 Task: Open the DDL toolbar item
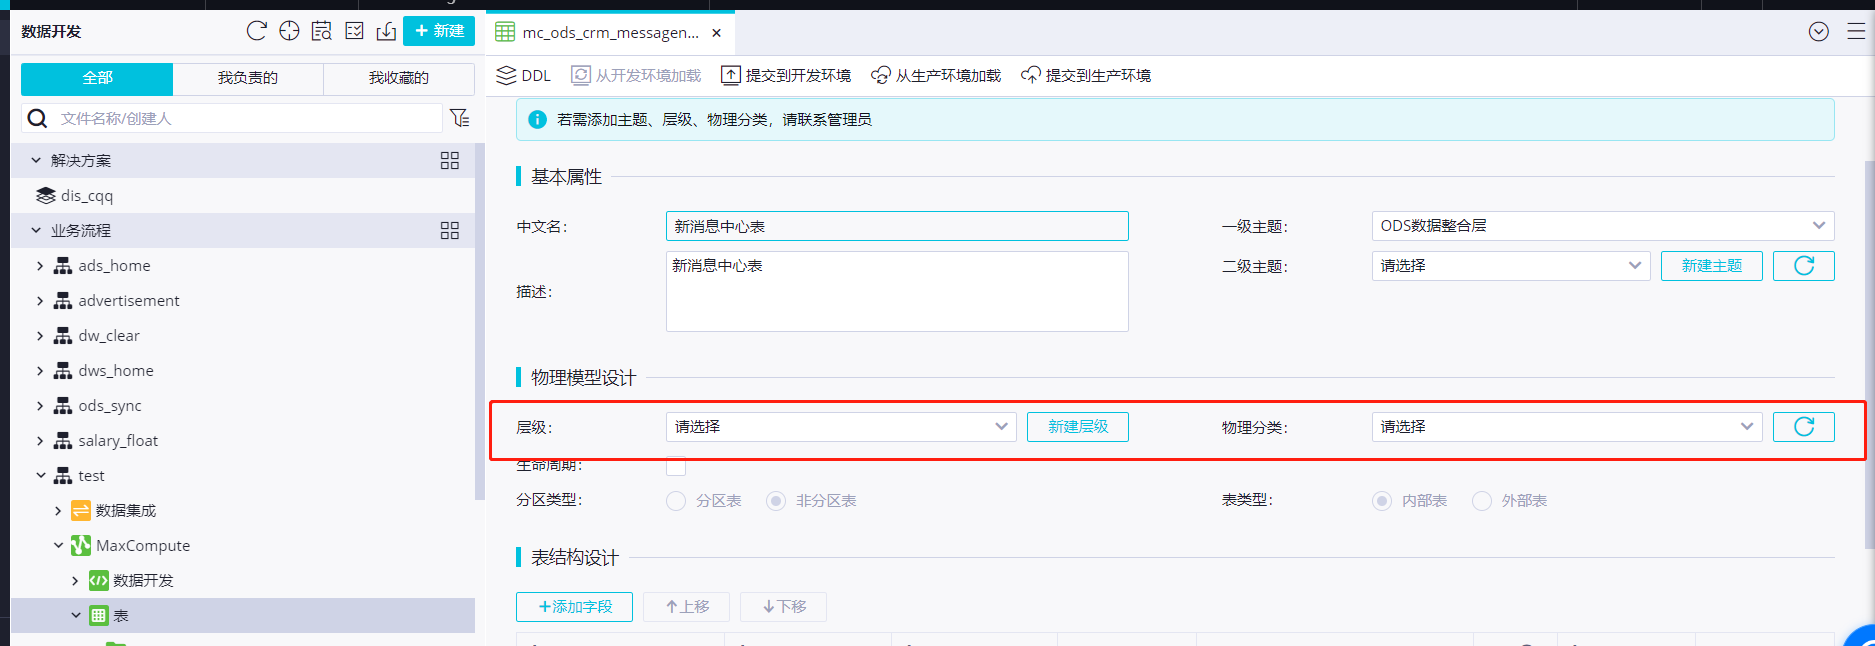[x=524, y=75]
